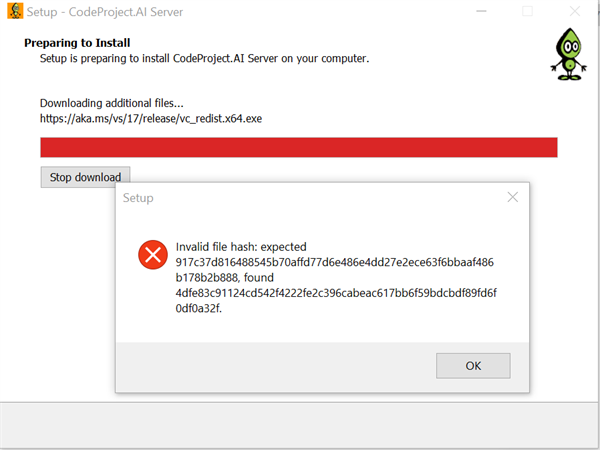Select the found hash starting with 4dfe83c9

coord(336,300)
